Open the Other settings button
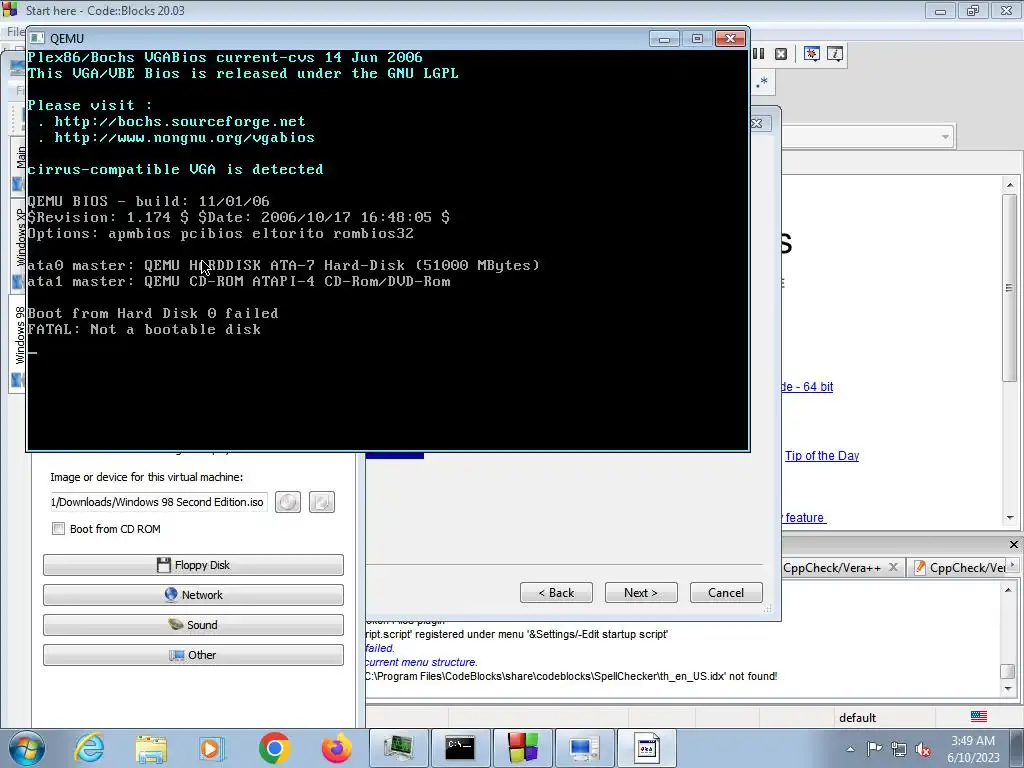Viewport: 1024px width, 768px height. tap(193, 655)
